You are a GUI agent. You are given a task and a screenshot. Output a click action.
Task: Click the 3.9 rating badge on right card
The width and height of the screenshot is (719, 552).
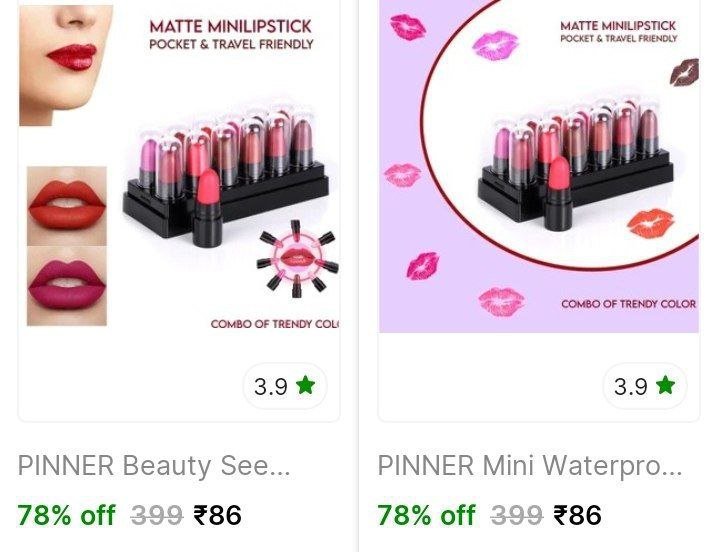pyautogui.click(x=645, y=386)
